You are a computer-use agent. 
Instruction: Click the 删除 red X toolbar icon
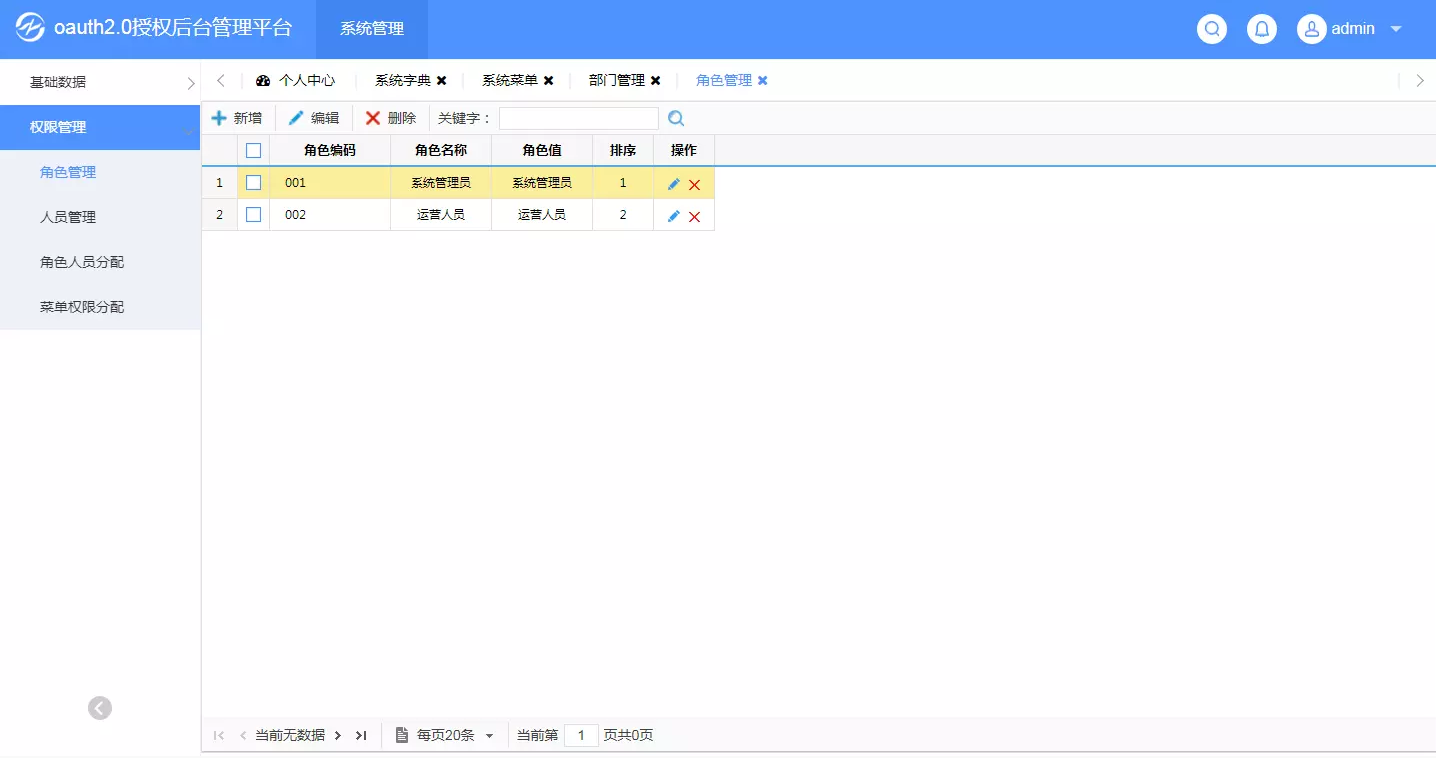(x=373, y=118)
